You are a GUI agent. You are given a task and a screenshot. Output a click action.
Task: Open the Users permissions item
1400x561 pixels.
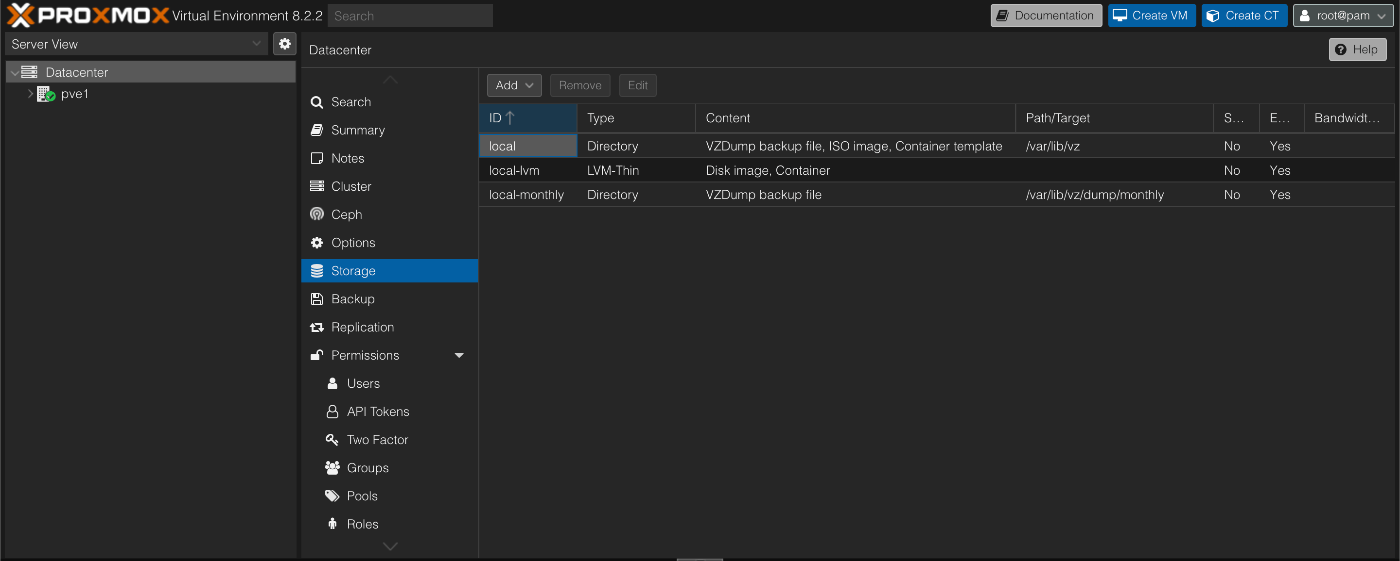[390, 383]
